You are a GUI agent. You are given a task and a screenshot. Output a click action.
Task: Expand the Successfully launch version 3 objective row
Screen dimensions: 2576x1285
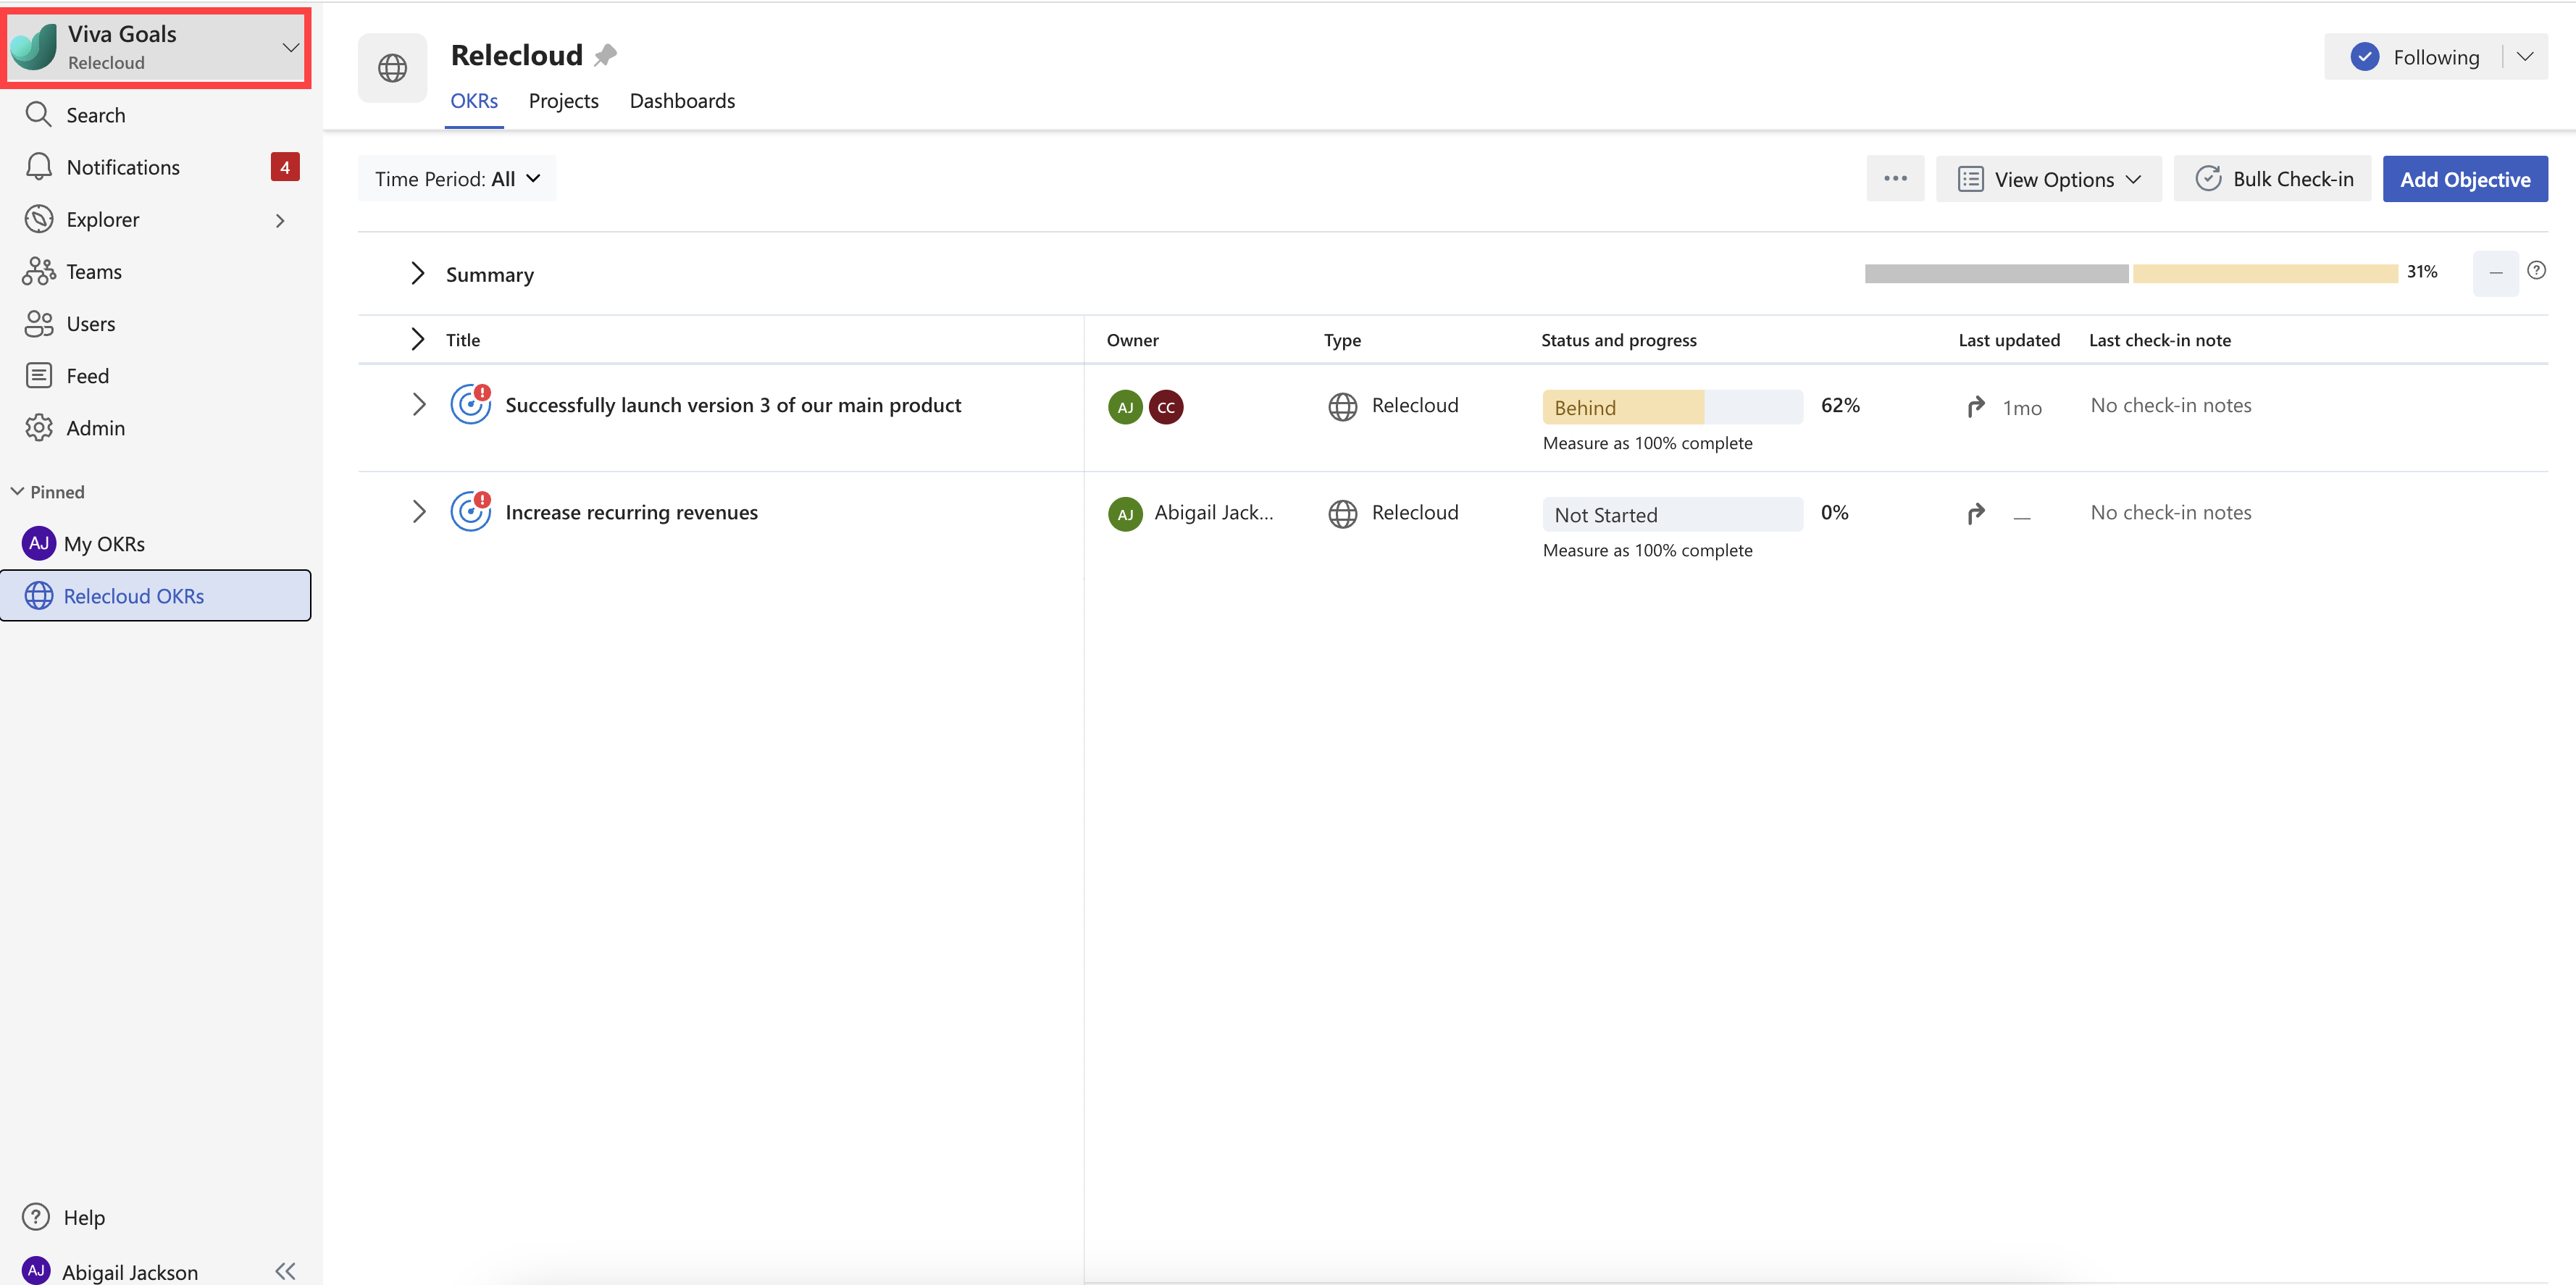(x=418, y=404)
